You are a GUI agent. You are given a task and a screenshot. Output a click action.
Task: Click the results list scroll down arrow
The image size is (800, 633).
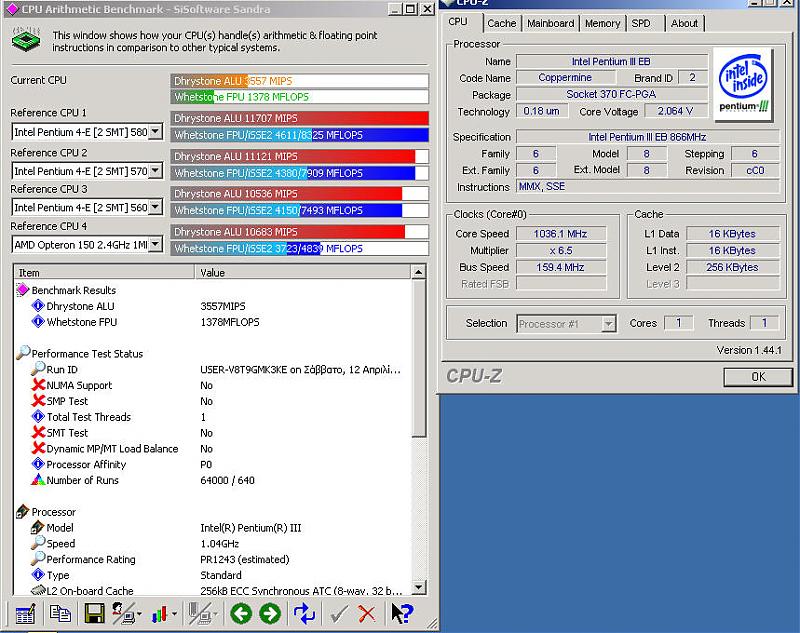(x=418, y=588)
